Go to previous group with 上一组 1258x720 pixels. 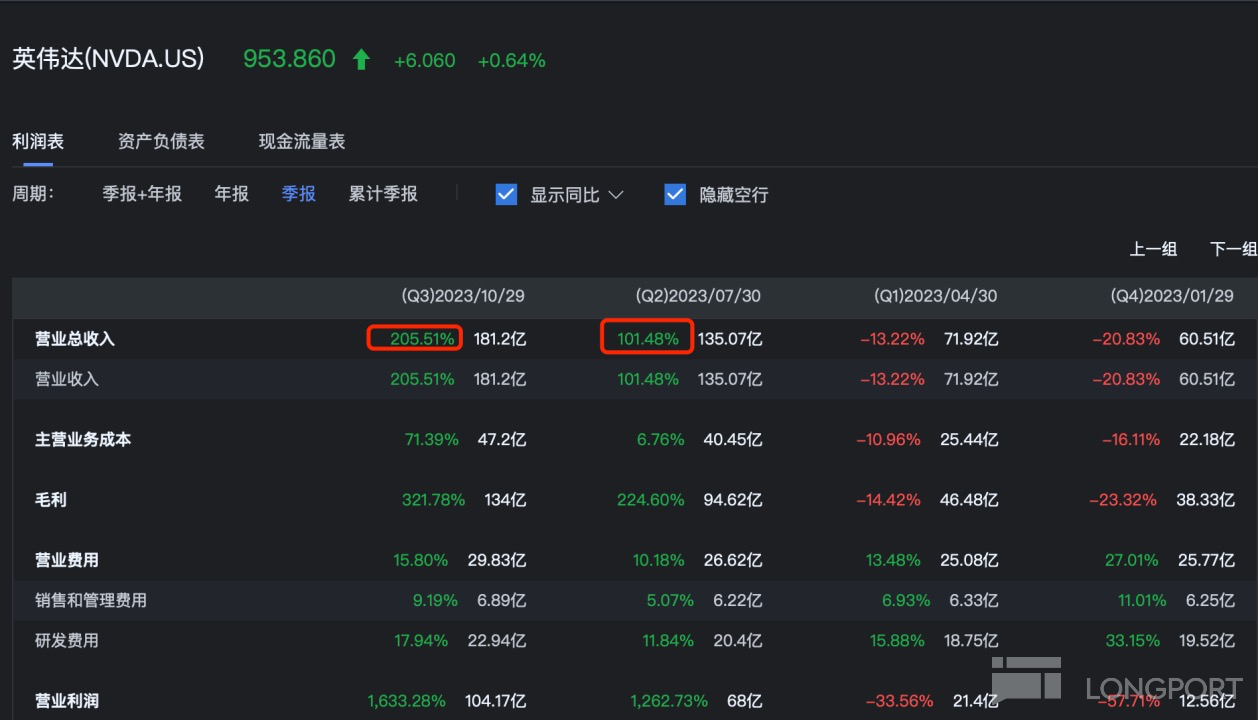[1153, 249]
